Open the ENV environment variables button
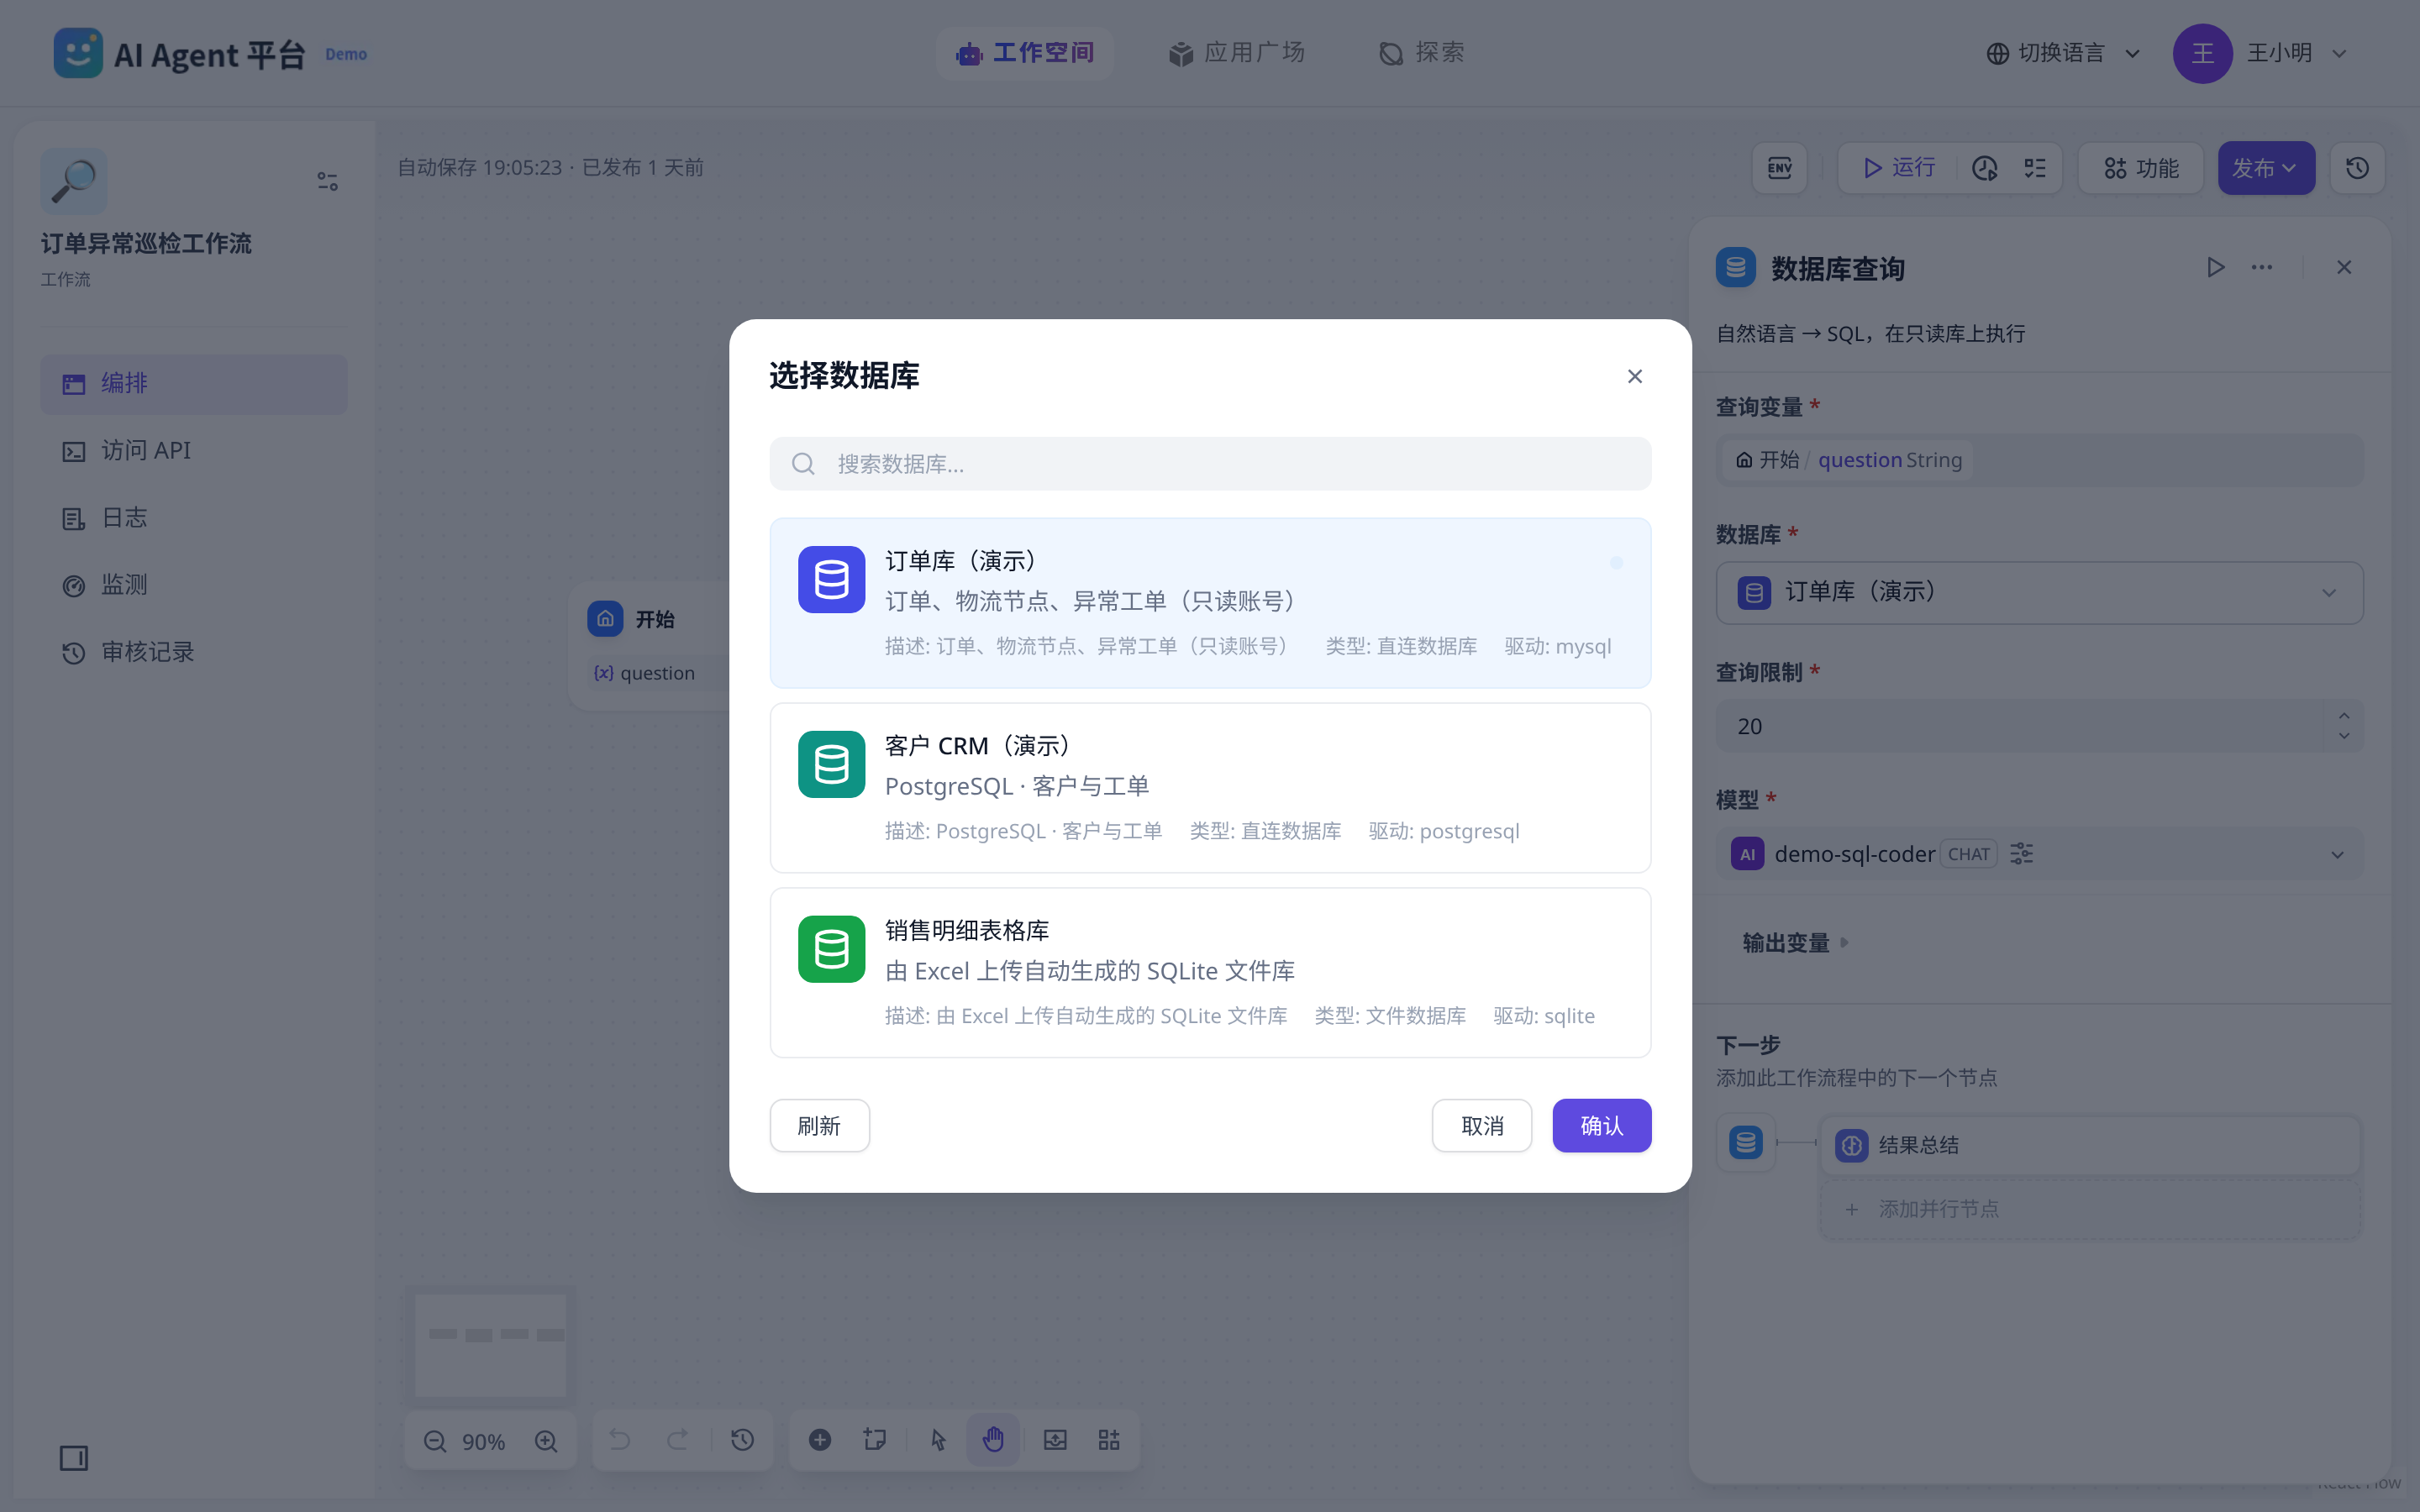The height and width of the screenshot is (1512, 2420). (x=1780, y=168)
